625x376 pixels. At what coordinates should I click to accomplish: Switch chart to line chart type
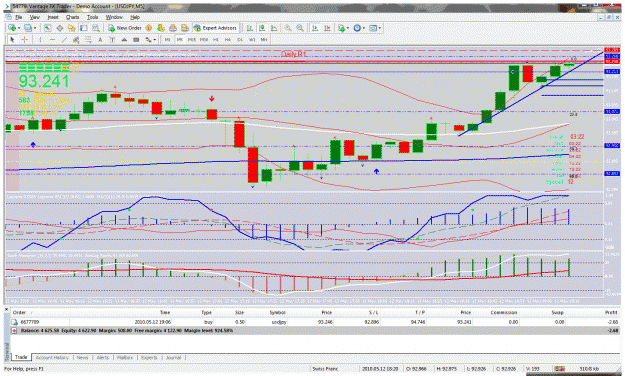[x=274, y=28]
